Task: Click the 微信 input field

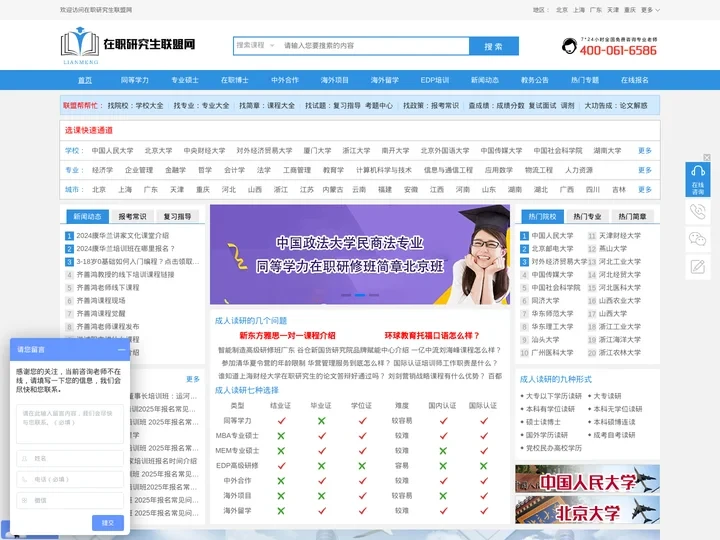Action: [x=70, y=500]
